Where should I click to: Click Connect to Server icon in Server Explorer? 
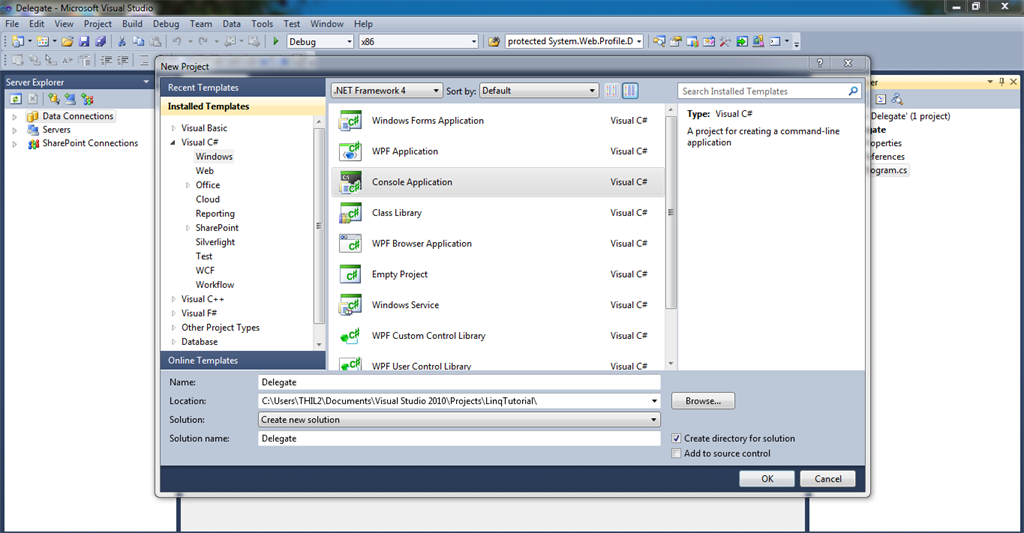pos(70,99)
